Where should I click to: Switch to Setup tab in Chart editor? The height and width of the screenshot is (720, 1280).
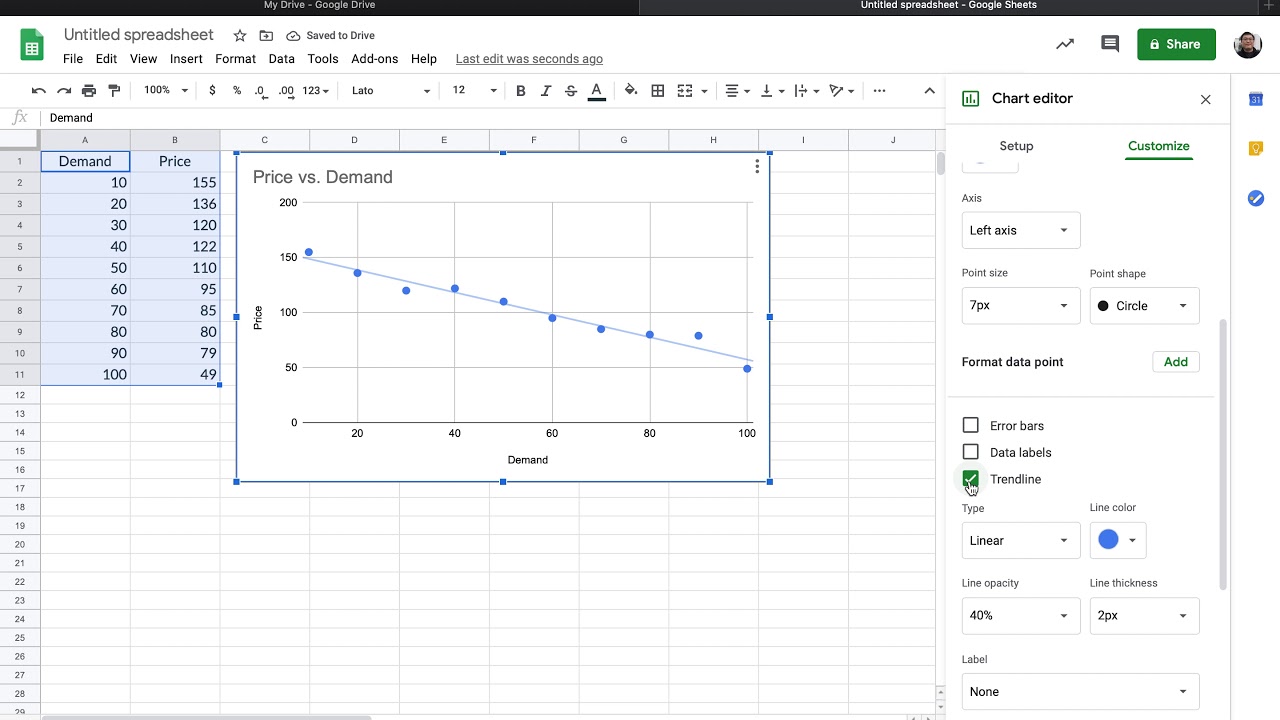1016,146
